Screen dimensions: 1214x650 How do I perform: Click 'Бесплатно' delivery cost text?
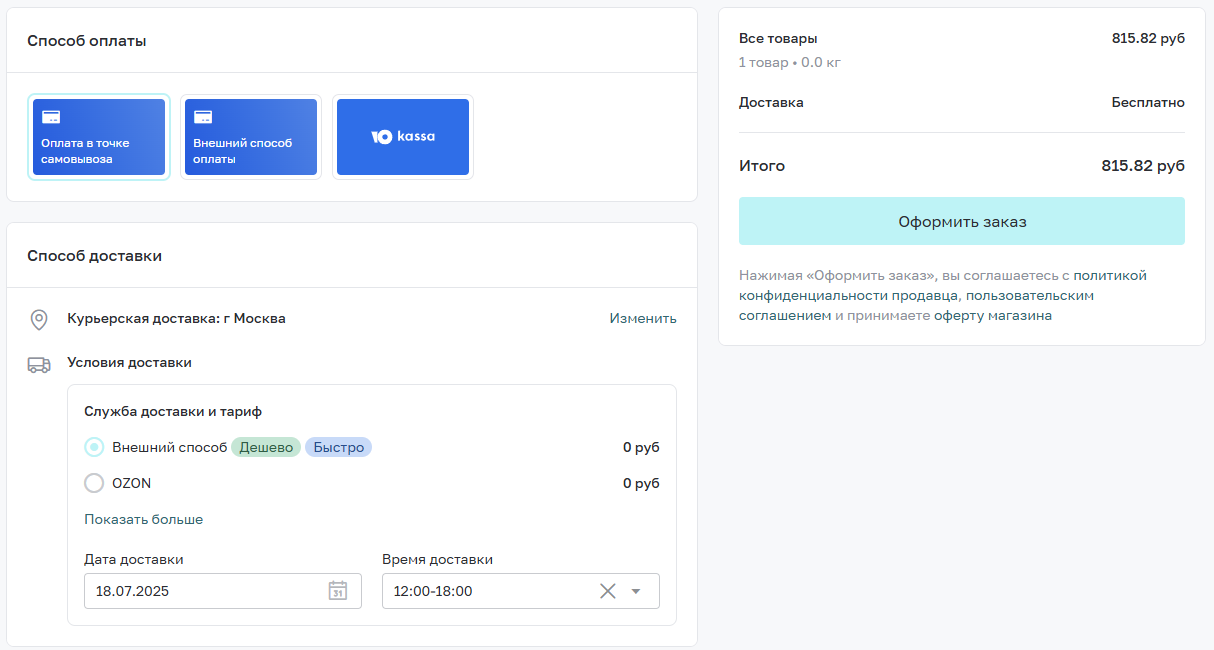coord(1148,102)
